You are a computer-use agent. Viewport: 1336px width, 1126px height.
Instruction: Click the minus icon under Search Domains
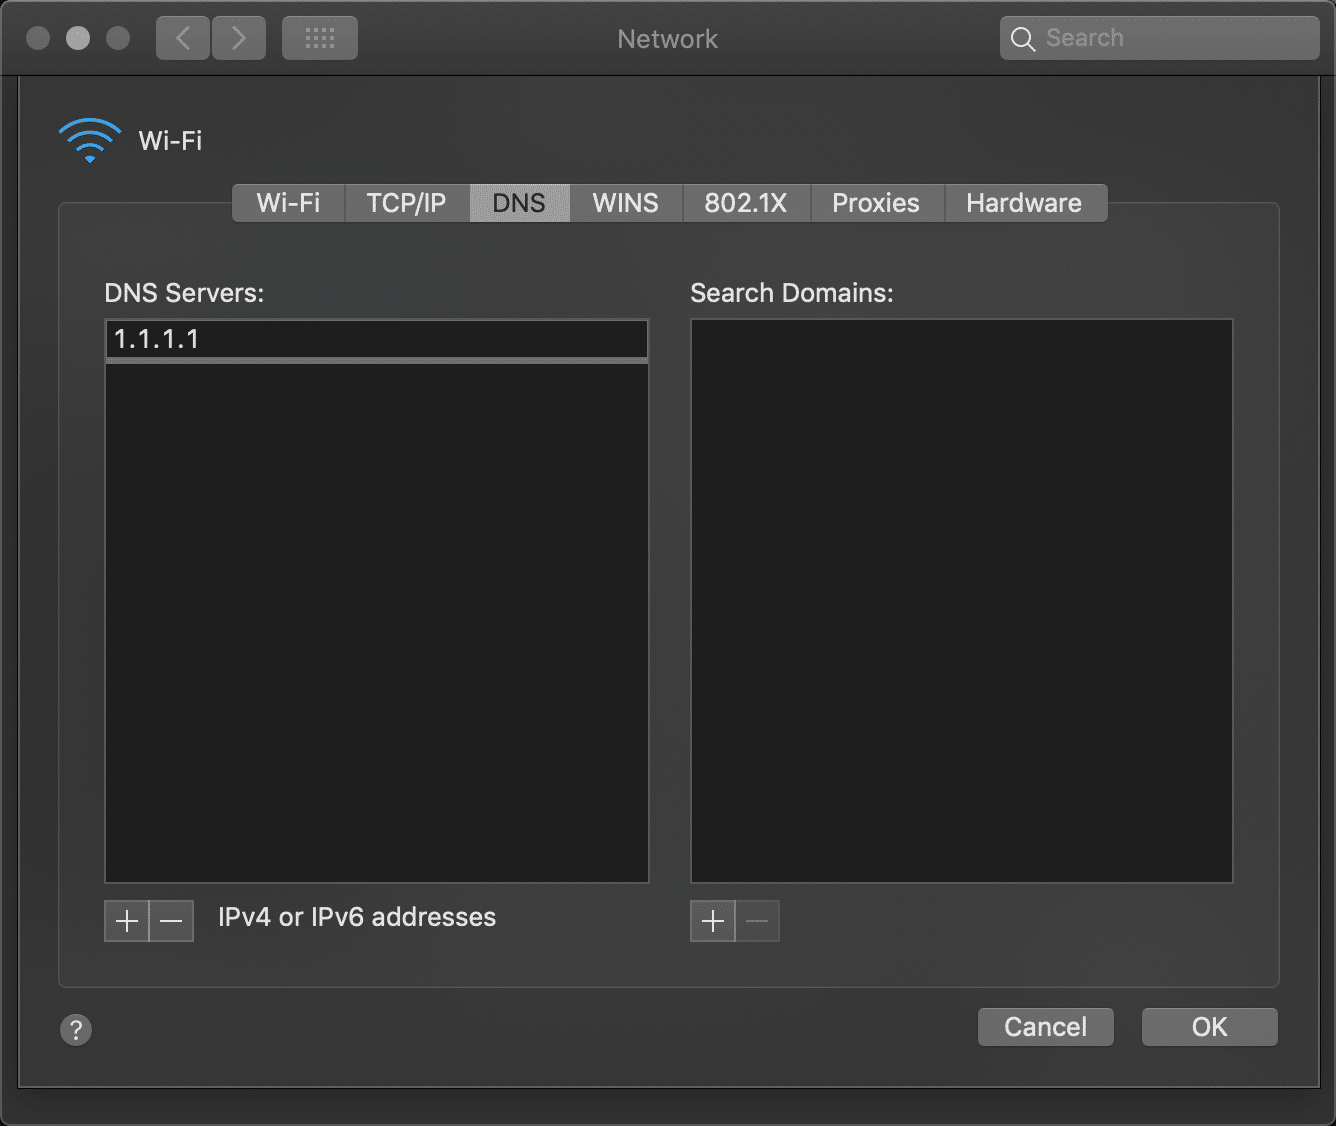757,920
